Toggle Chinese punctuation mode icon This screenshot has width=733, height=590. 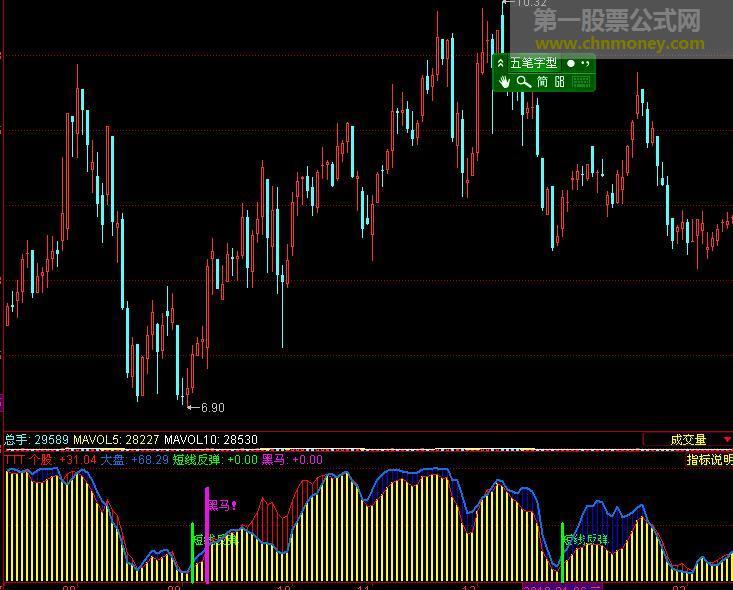(585, 63)
